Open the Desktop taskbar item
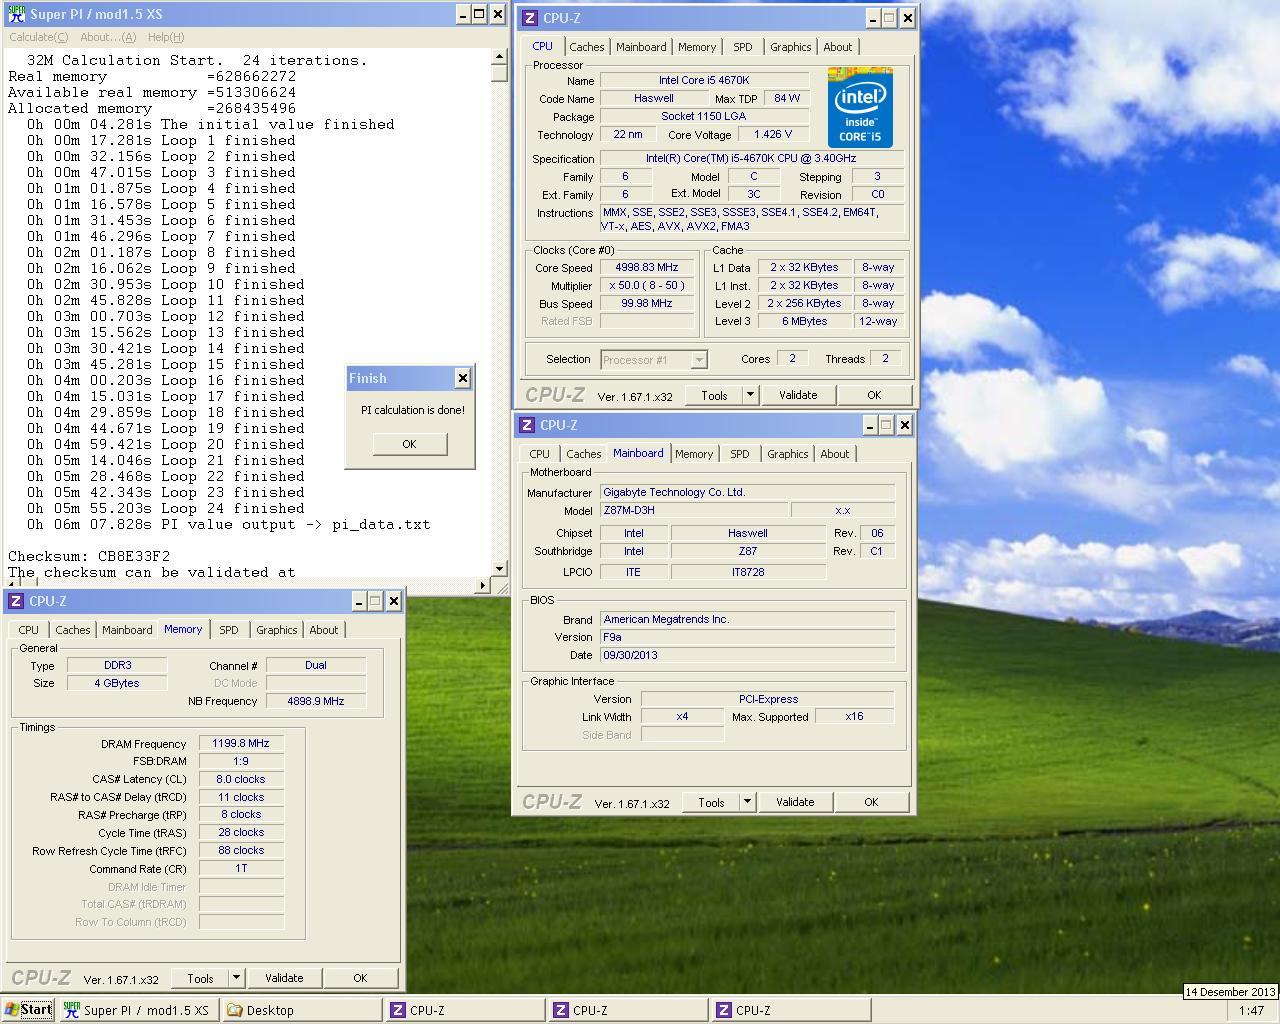The height and width of the screenshot is (1024, 1280). (301, 1010)
